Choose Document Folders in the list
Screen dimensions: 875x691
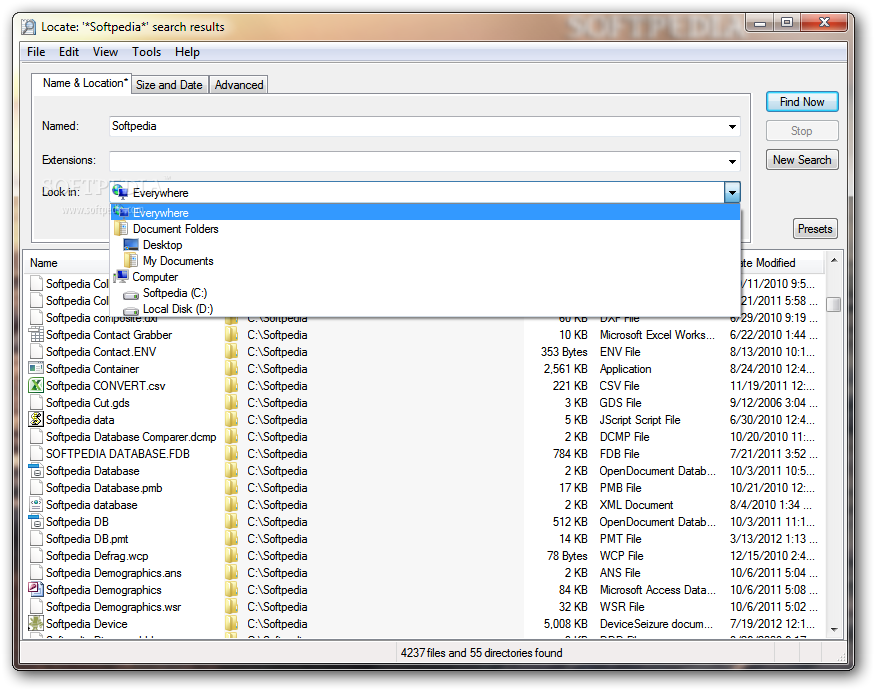(x=425, y=229)
